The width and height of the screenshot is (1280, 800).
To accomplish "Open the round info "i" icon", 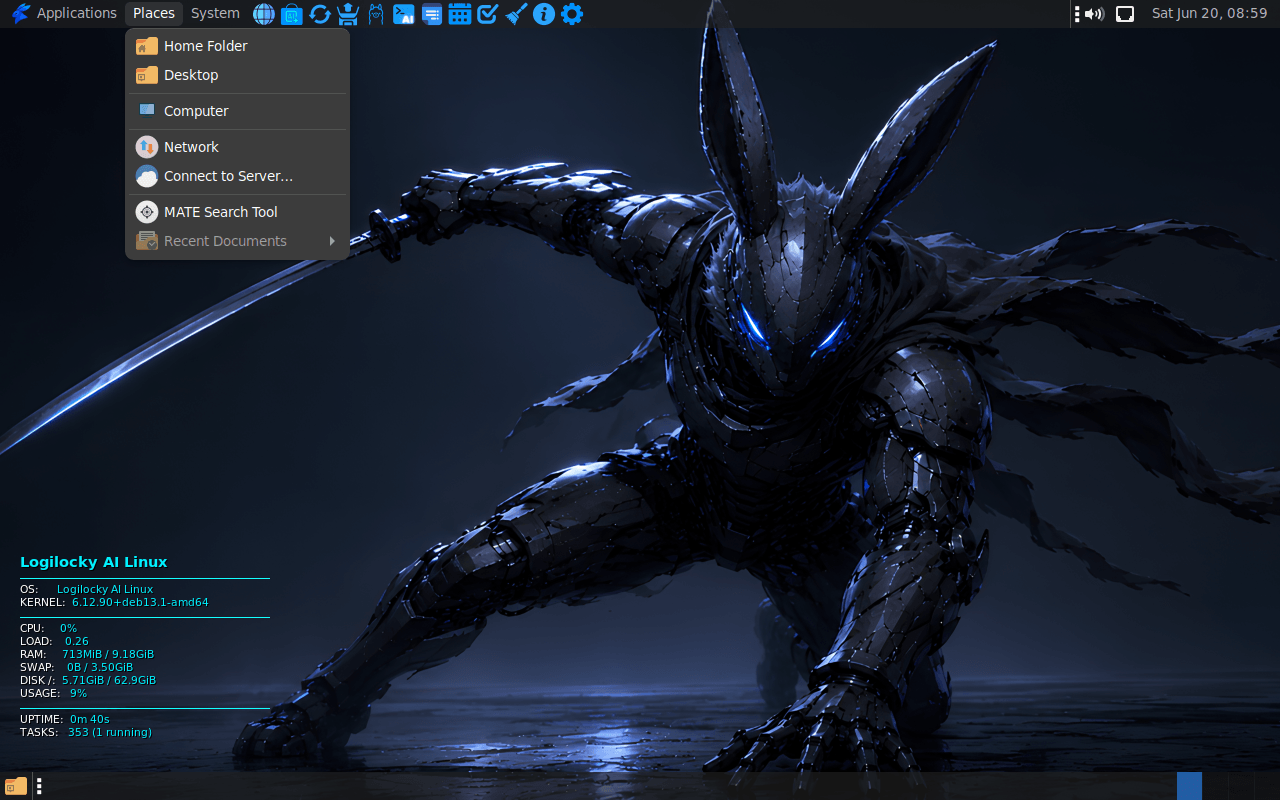I will 544,14.
